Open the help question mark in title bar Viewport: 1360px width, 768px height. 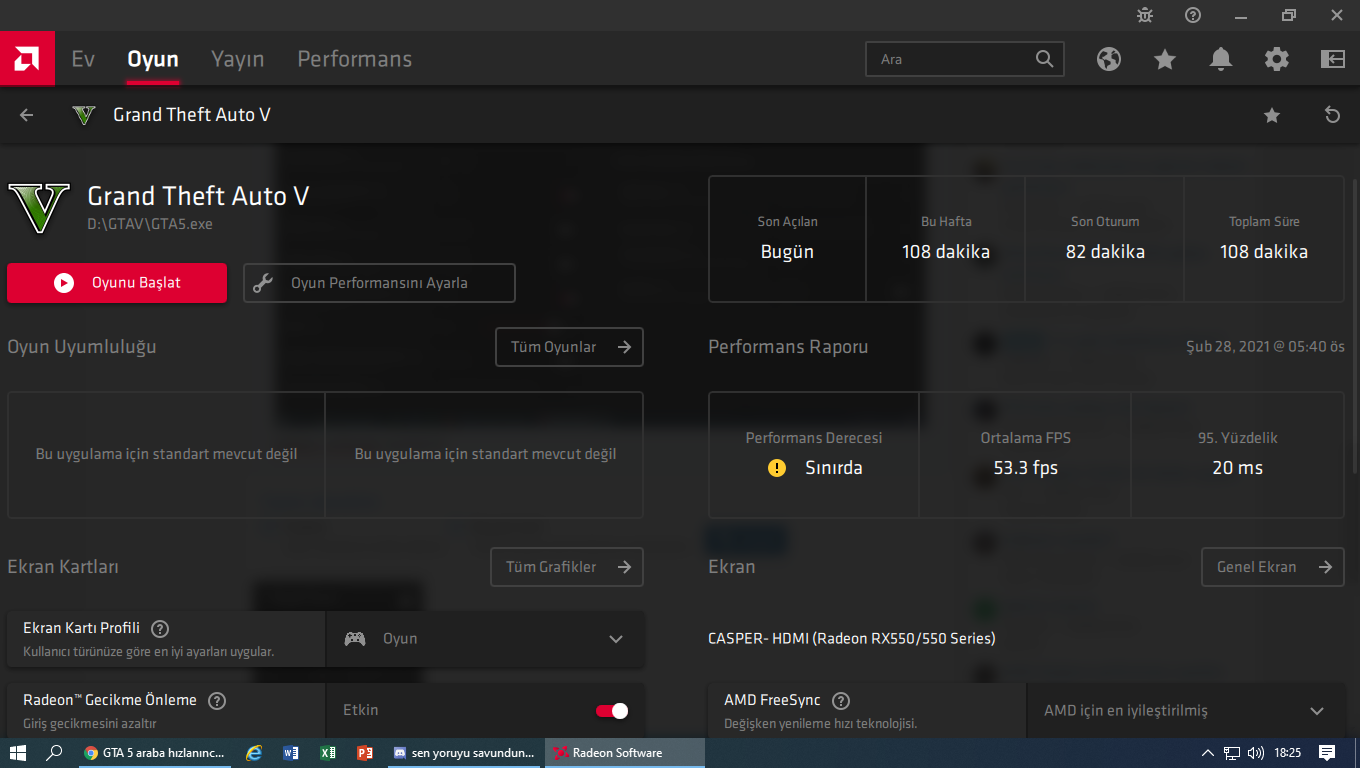(x=1193, y=15)
